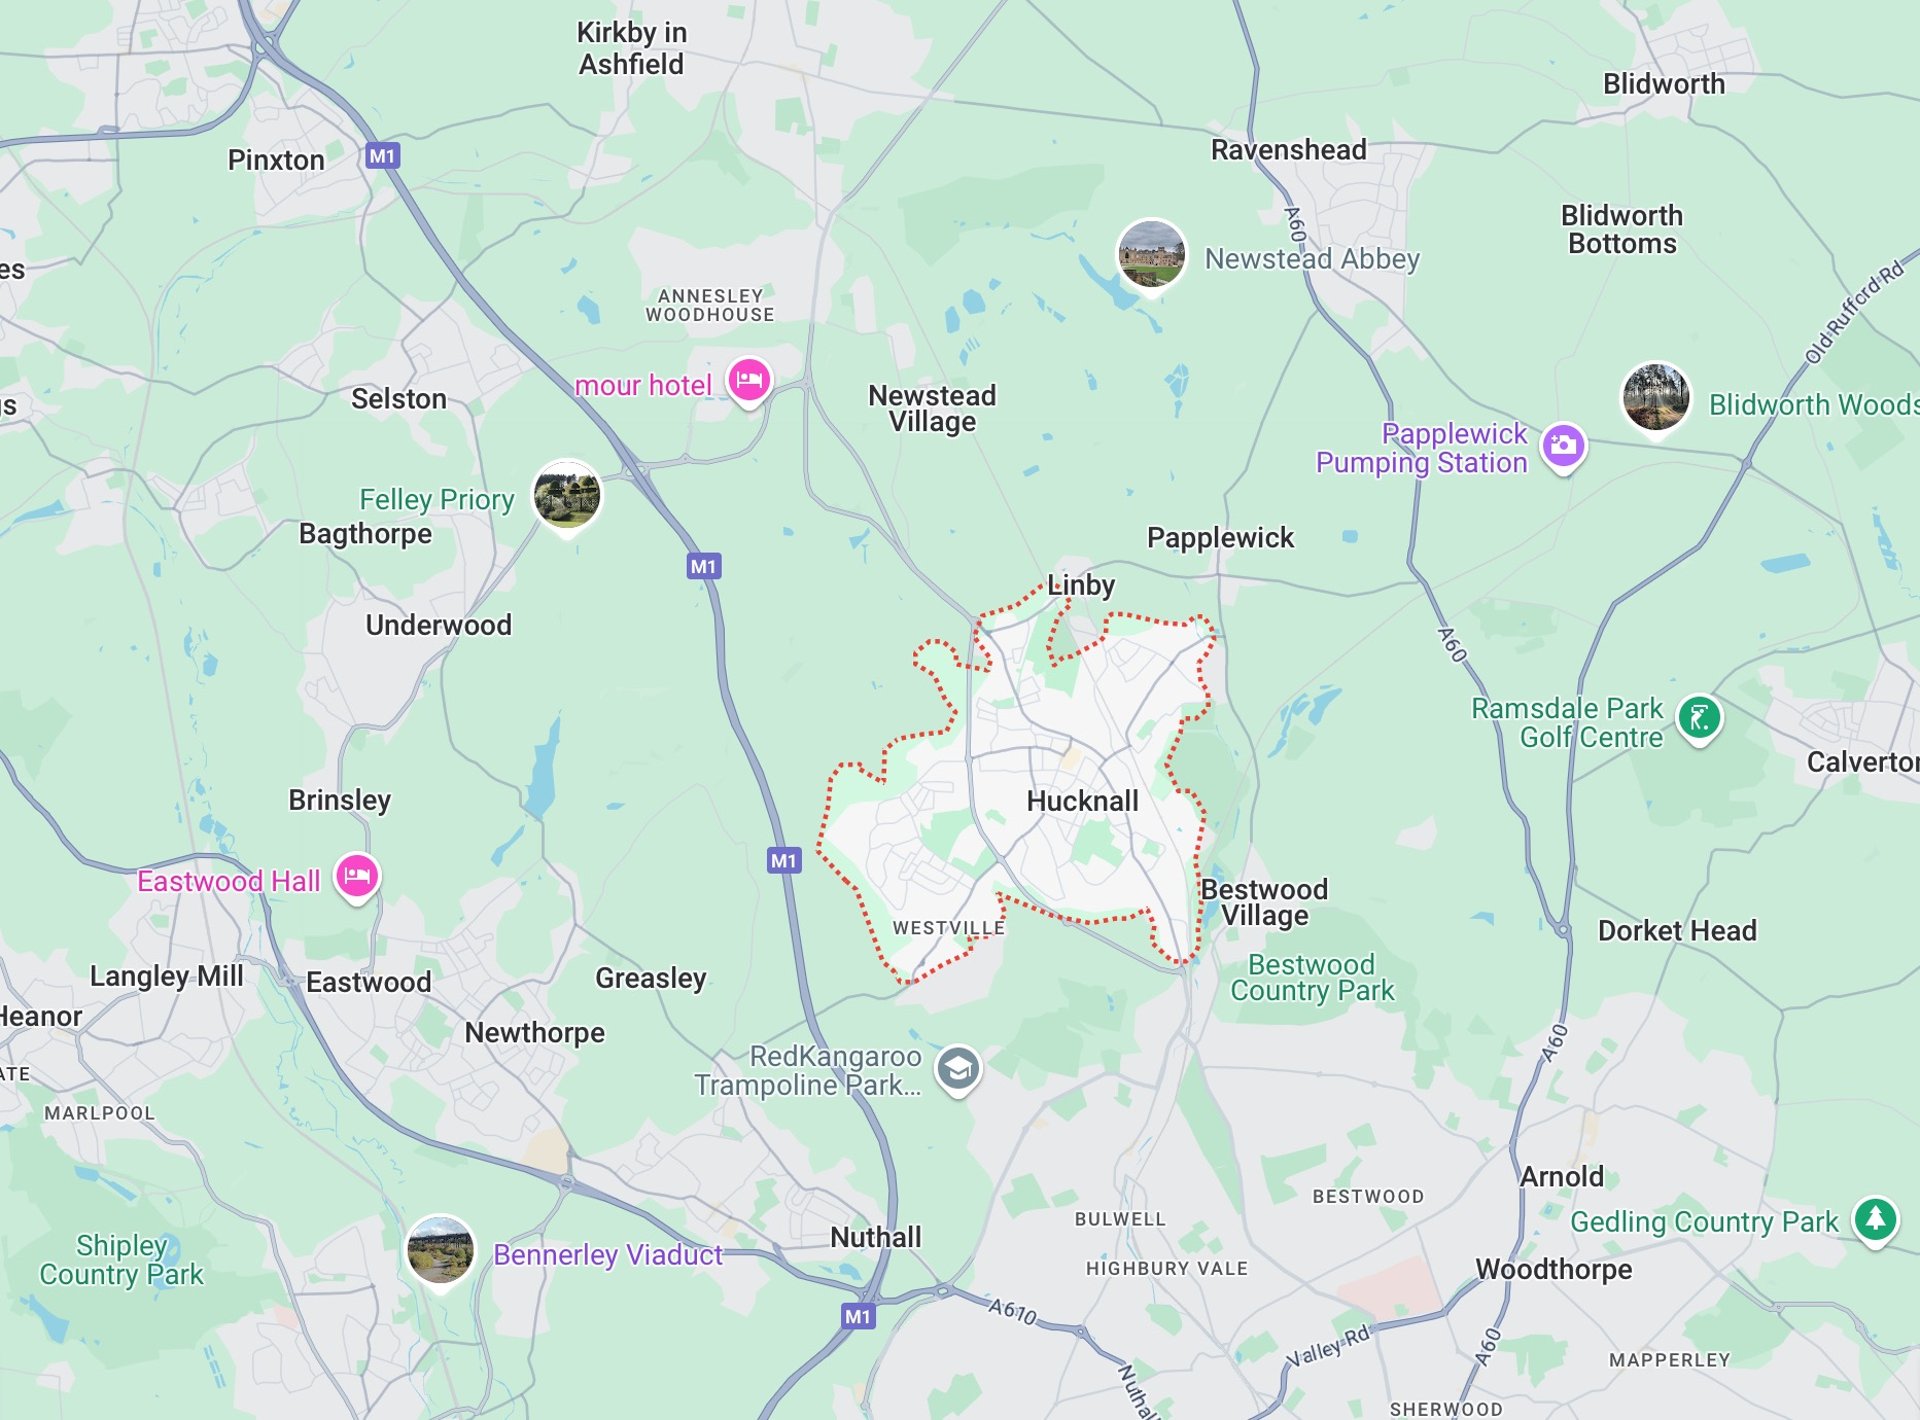1920x1420 pixels.
Task: Select the Blidworth Woods photo pin
Action: pyautogui.click(x=1655, y=399)
